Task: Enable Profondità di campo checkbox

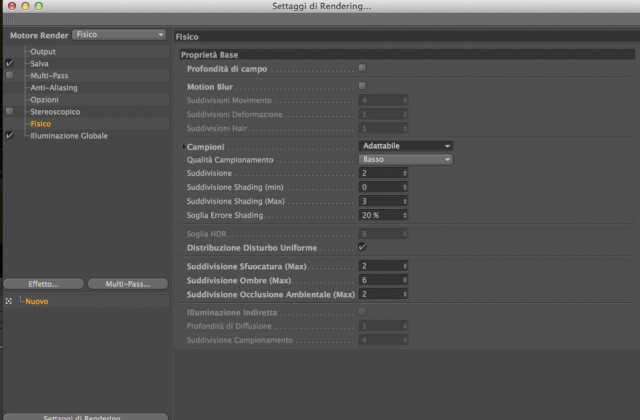Action: 362,68
